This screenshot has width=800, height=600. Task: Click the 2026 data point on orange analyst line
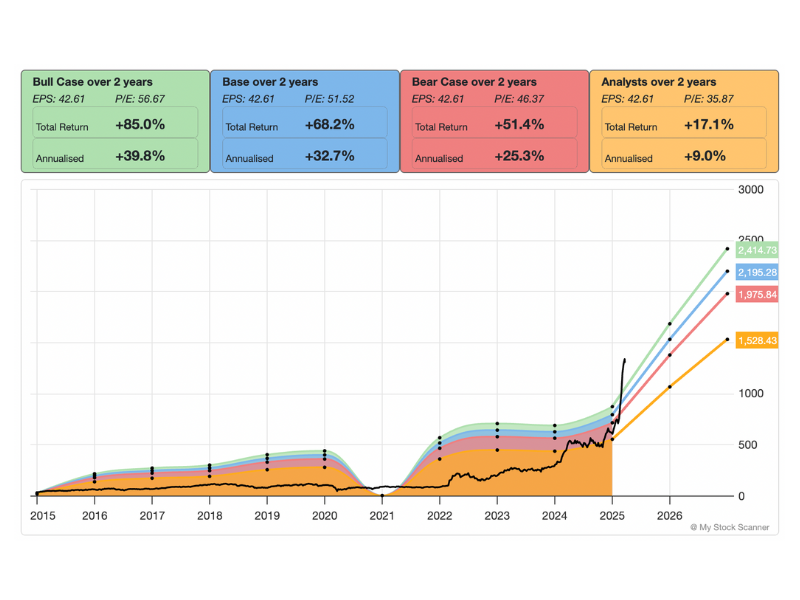[669, 386]
